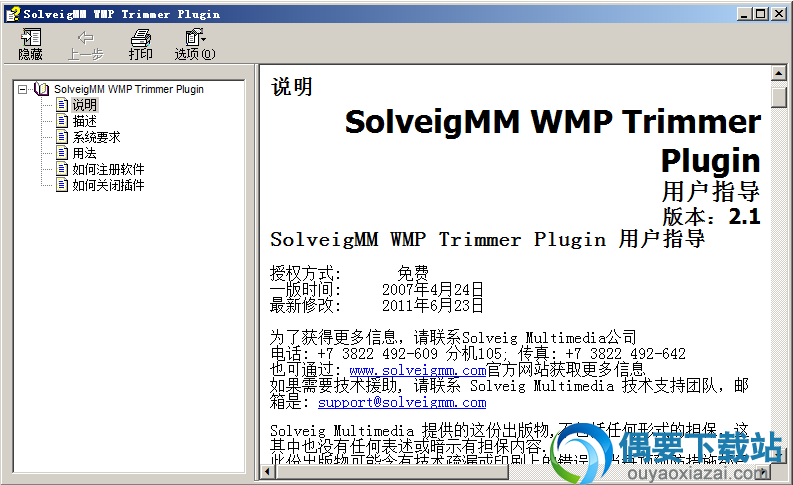
Task: Click the 上一步 (Back) toolbar button
Action: 85,45
